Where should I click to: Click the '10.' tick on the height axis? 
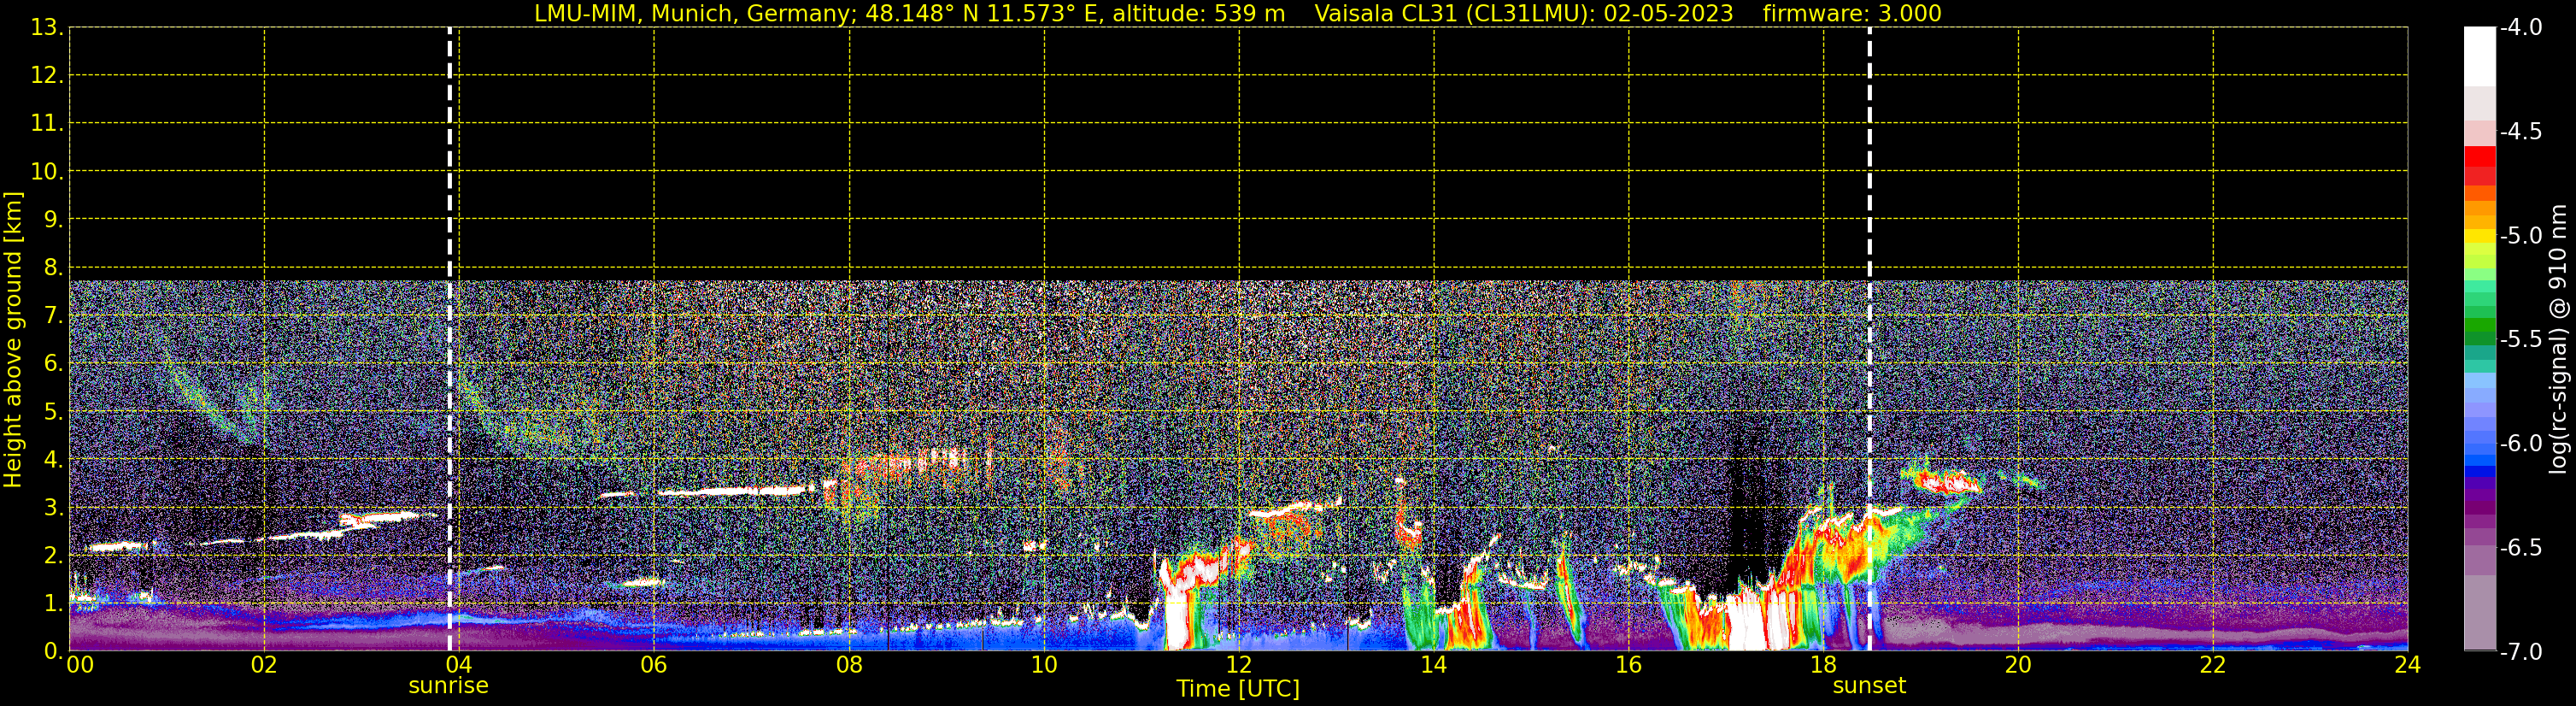click(x=46, y=172)
